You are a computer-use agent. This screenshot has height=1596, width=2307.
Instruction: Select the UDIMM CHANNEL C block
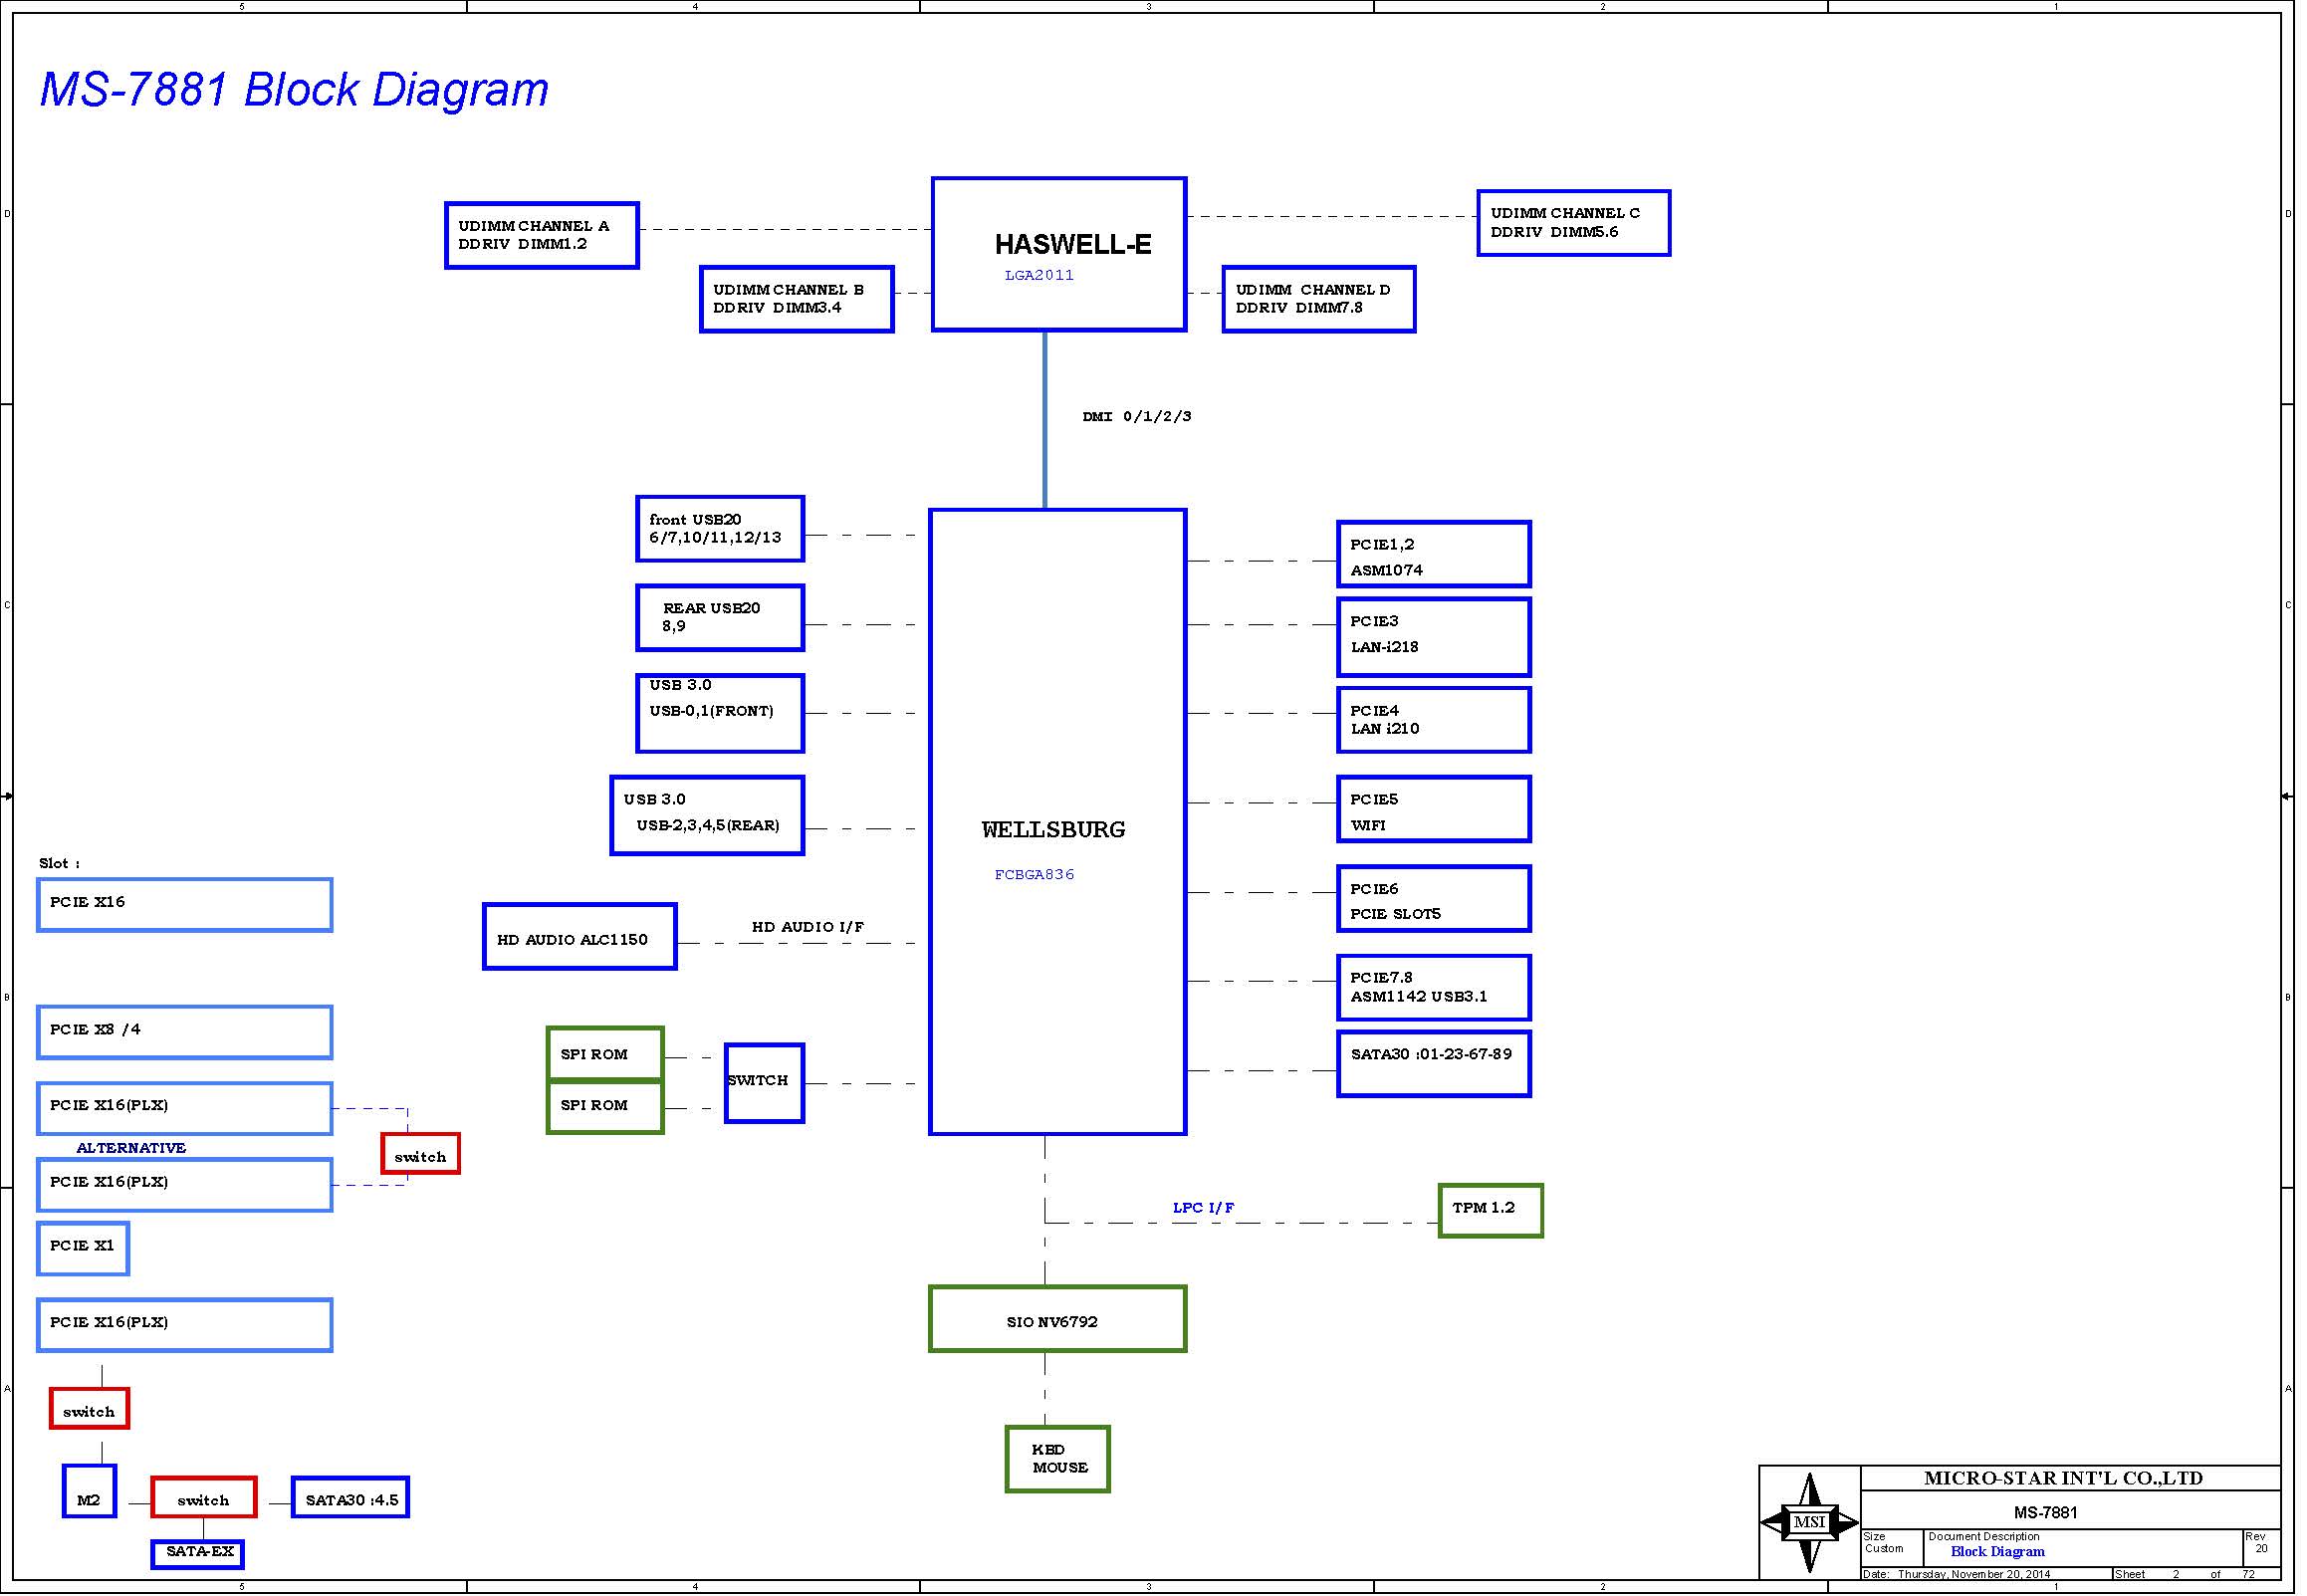point(1573,222)
